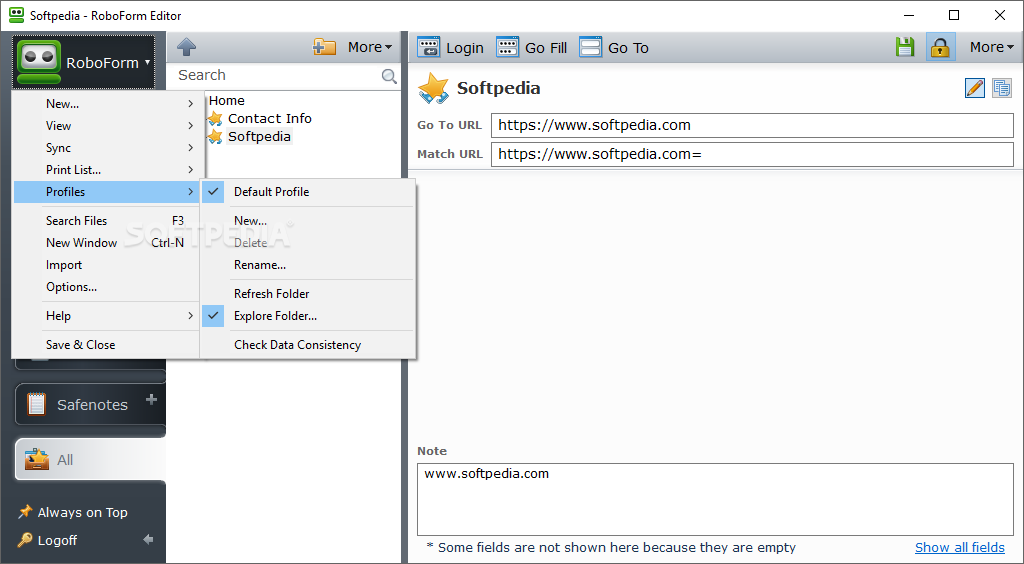The width and height of the screenshot is (1024, 564).
Task: Click the Login toolbar button
Action: pyautogui.click(x=451, y=48)
